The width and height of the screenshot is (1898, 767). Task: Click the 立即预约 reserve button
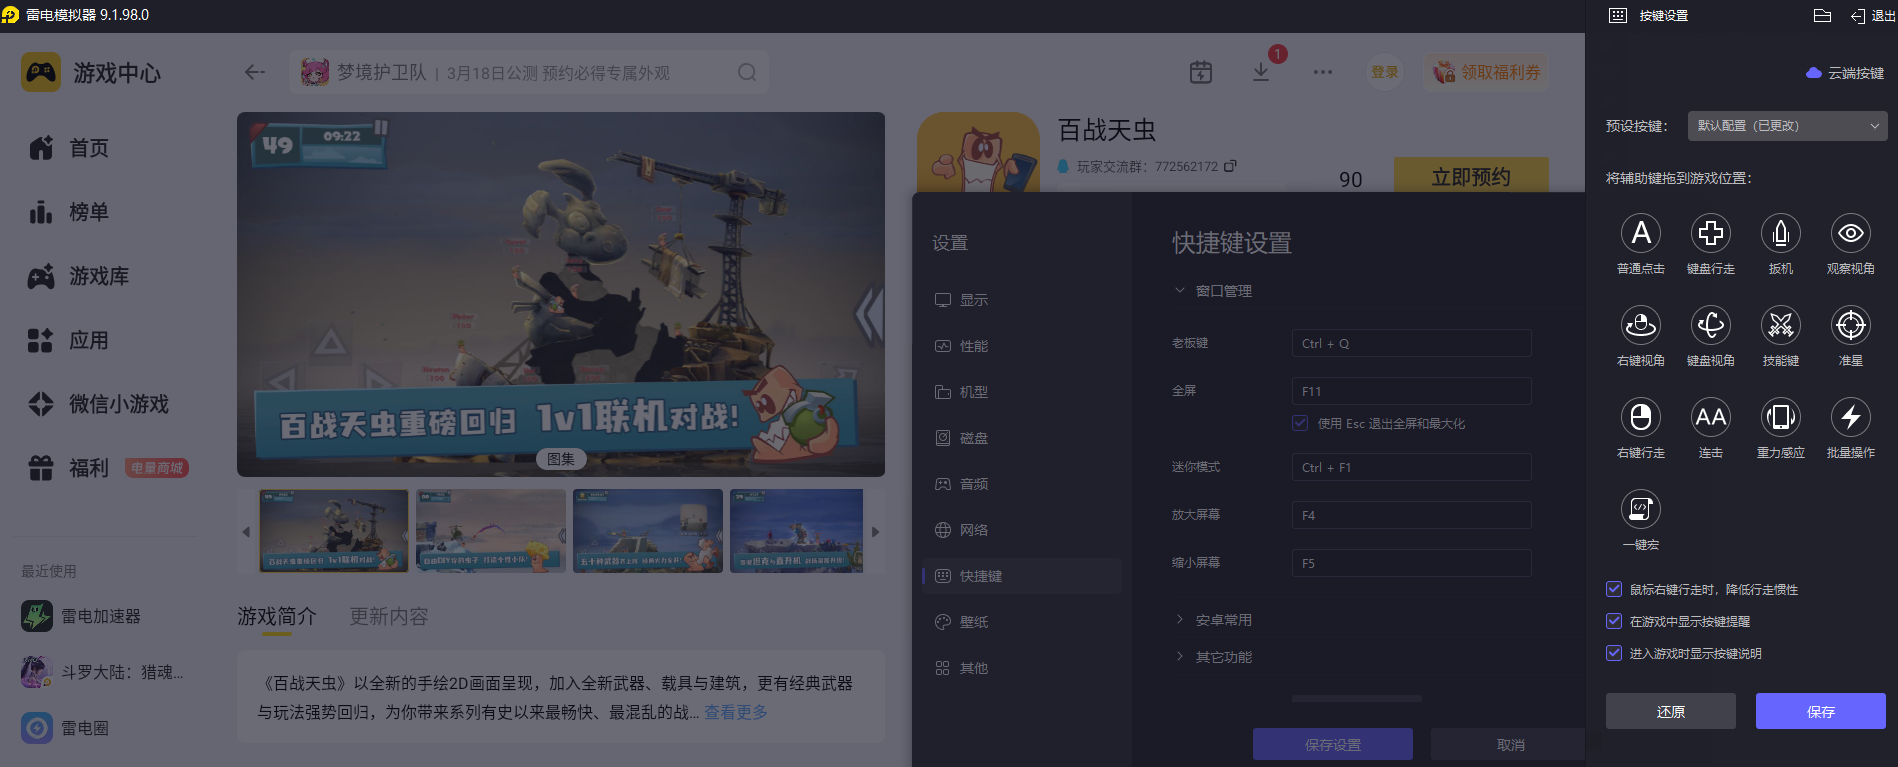(x=1471, y=177)
